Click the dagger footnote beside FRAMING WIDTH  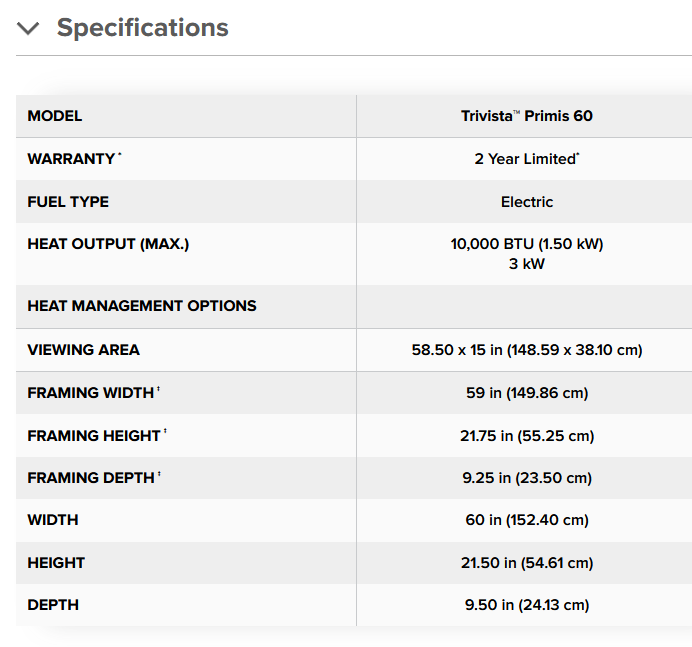coord(158,389)
